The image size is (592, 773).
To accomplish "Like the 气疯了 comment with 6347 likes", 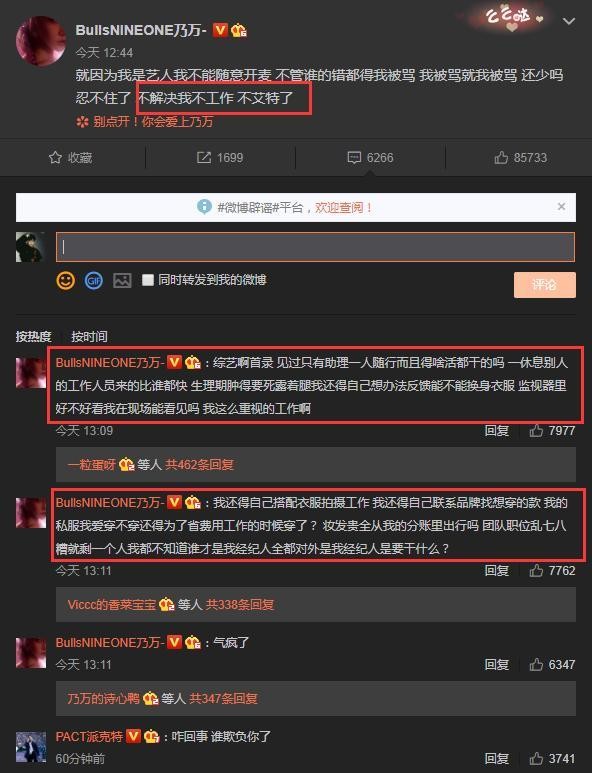I will (536, 665).
